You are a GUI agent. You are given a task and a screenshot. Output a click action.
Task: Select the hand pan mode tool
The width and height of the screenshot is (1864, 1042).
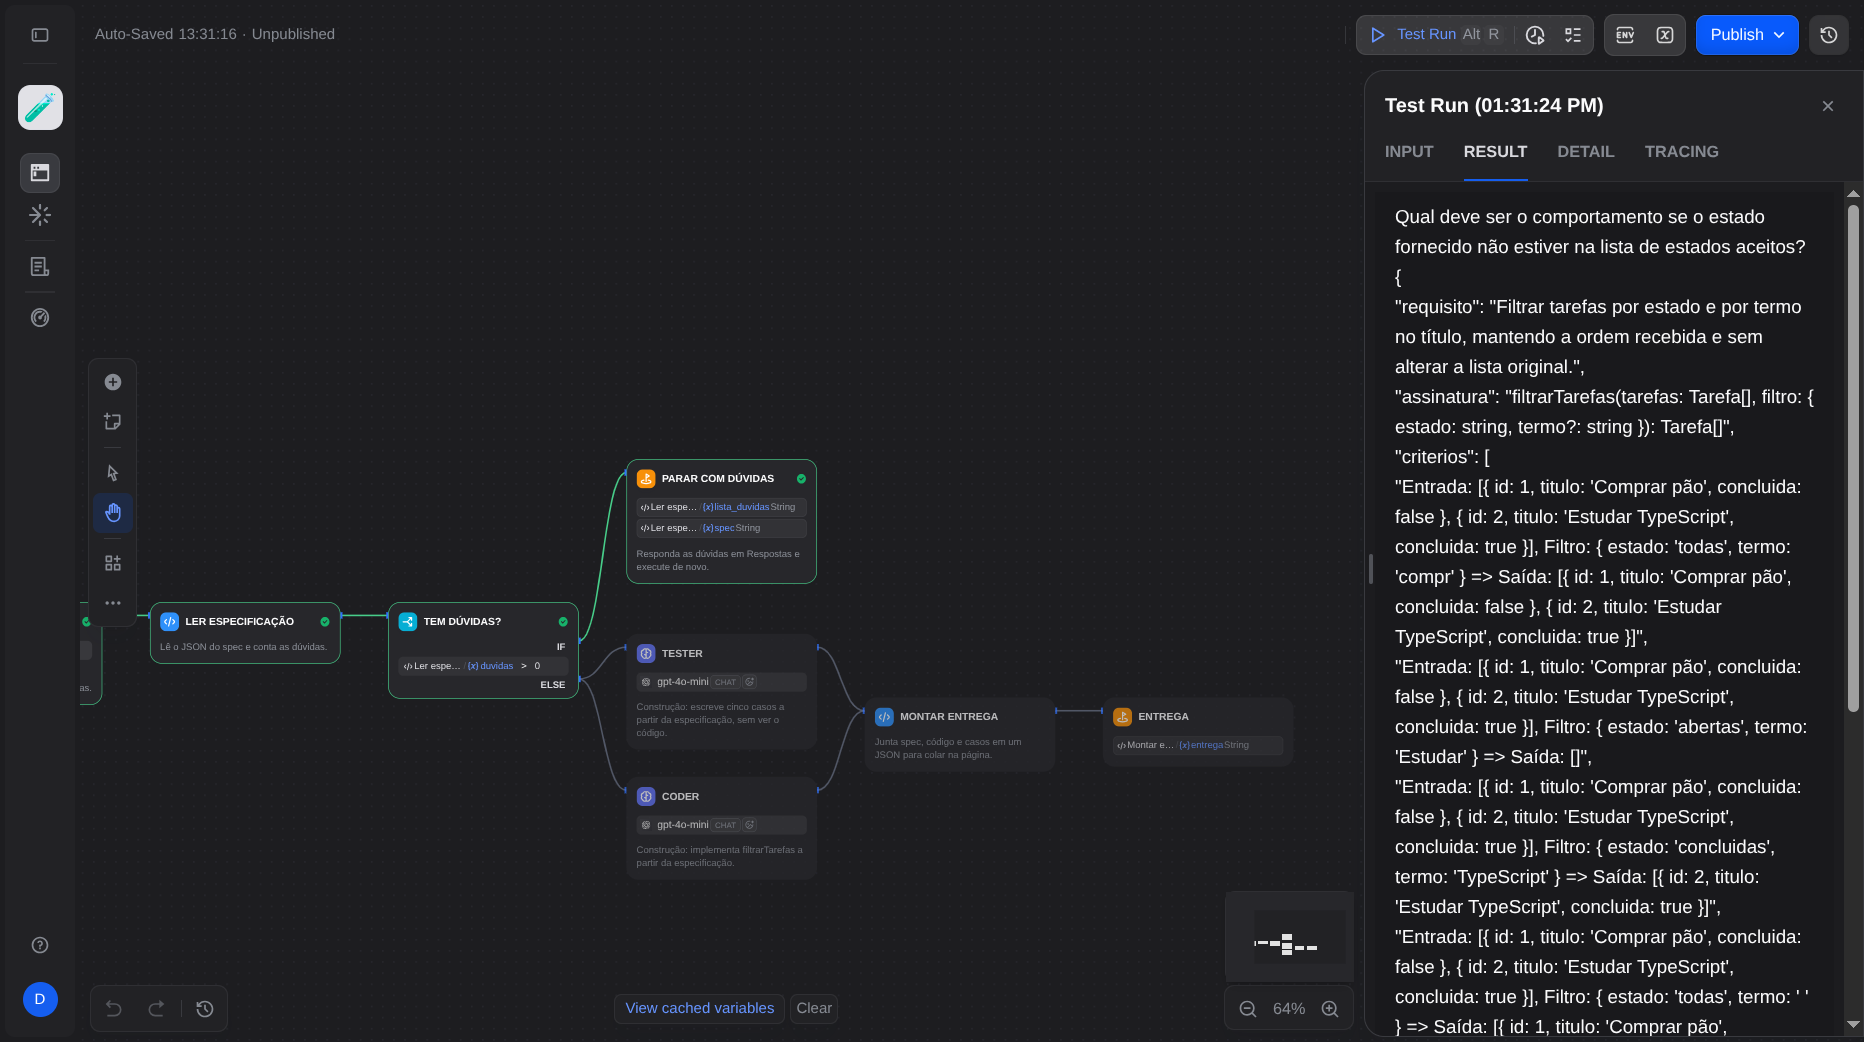pyautogui.click(x=113, y=513)
